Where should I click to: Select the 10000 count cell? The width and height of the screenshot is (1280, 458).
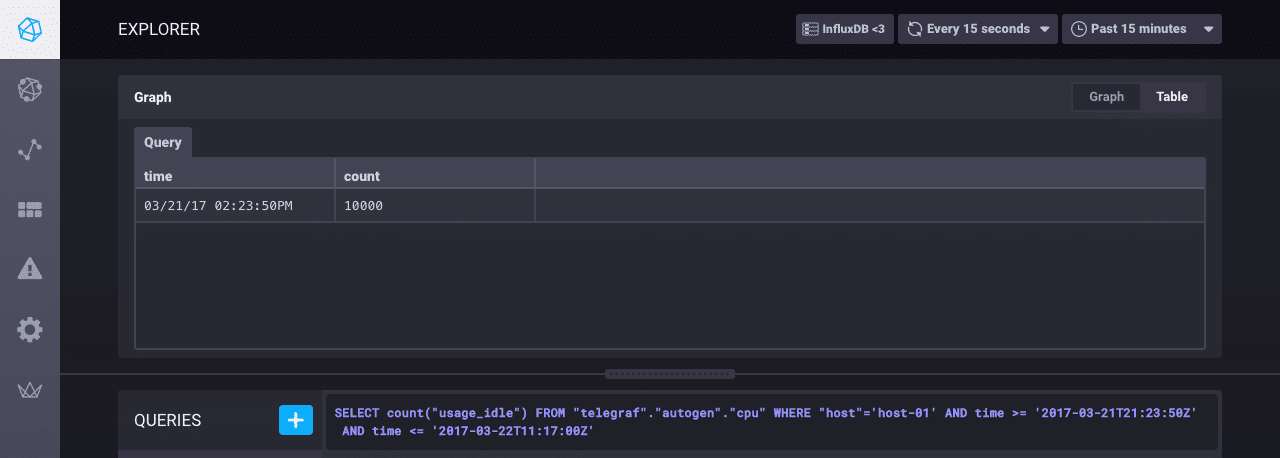[434, 206]
